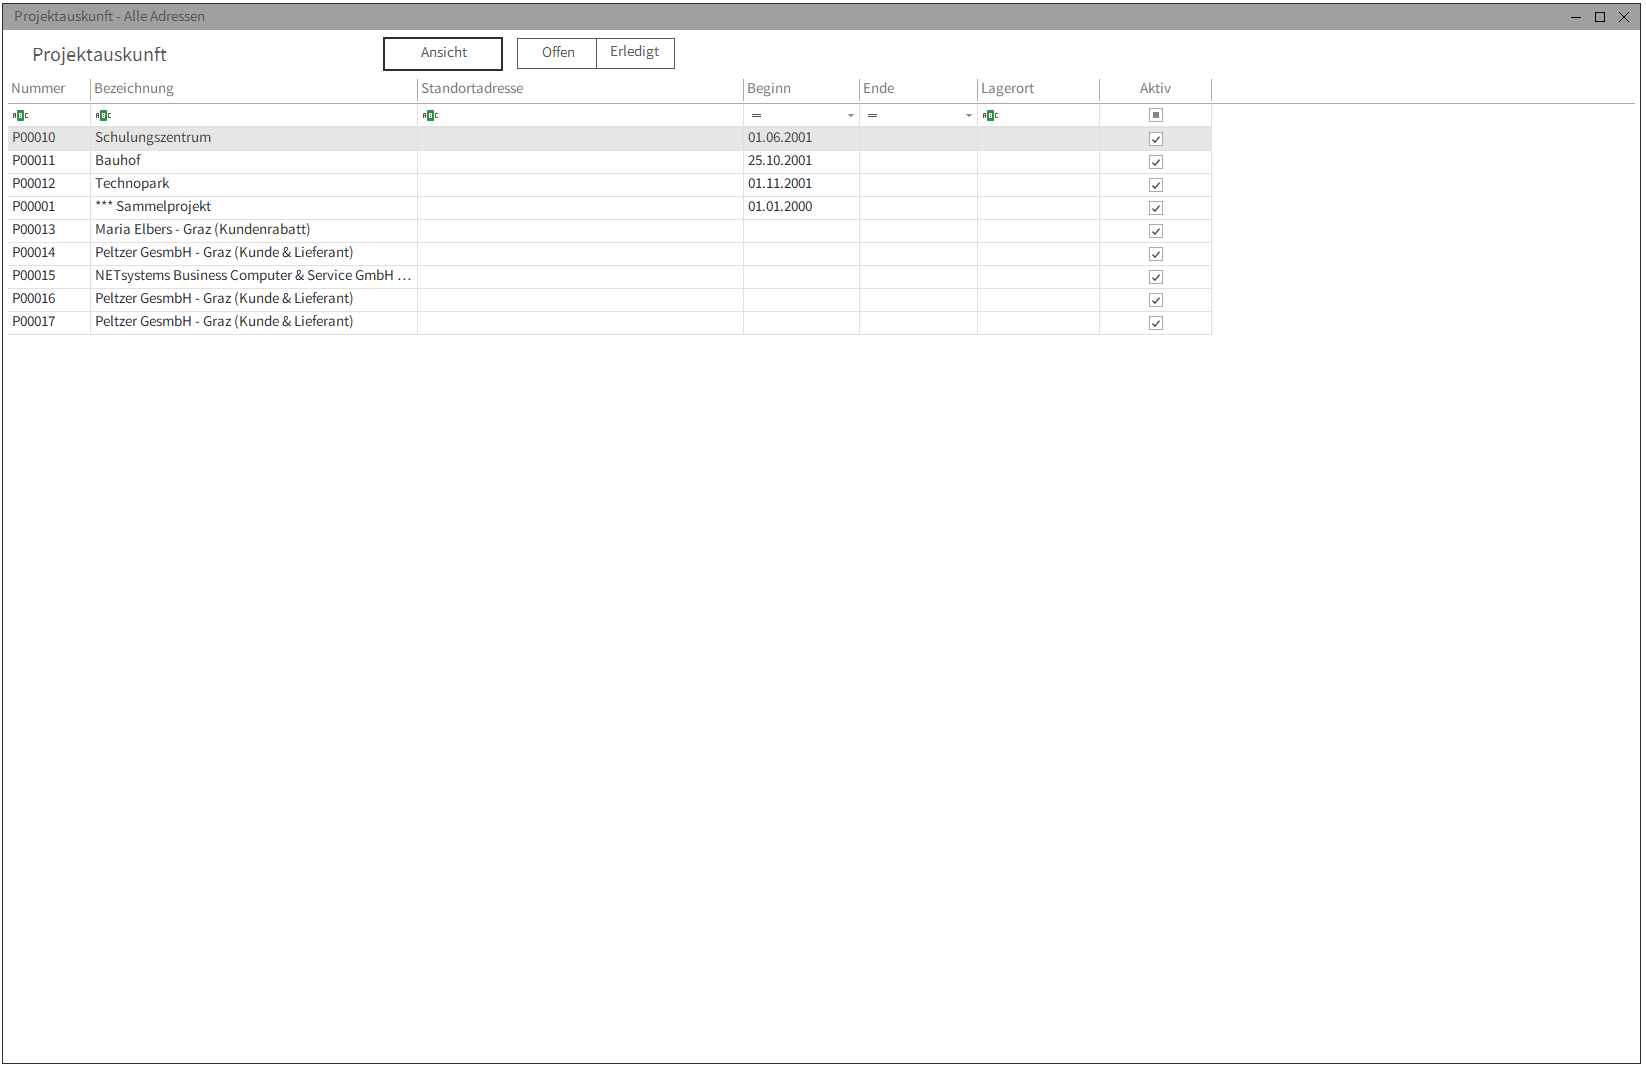The height and width of the screenshot is (1069, 1646).
Task: Toggle Aktiv checkbox for P00011 Bauhof
Action: point(1156,162)
